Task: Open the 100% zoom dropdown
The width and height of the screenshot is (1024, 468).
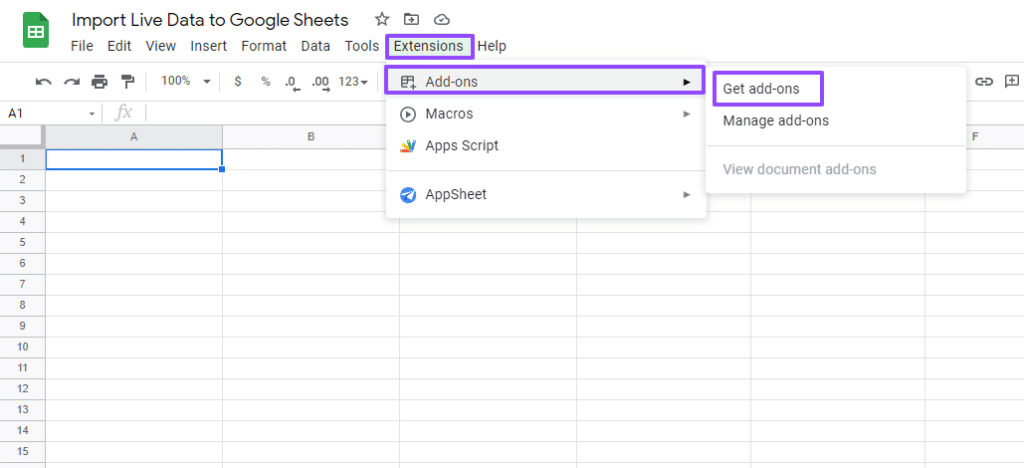Action: click(x=186, y=82)
